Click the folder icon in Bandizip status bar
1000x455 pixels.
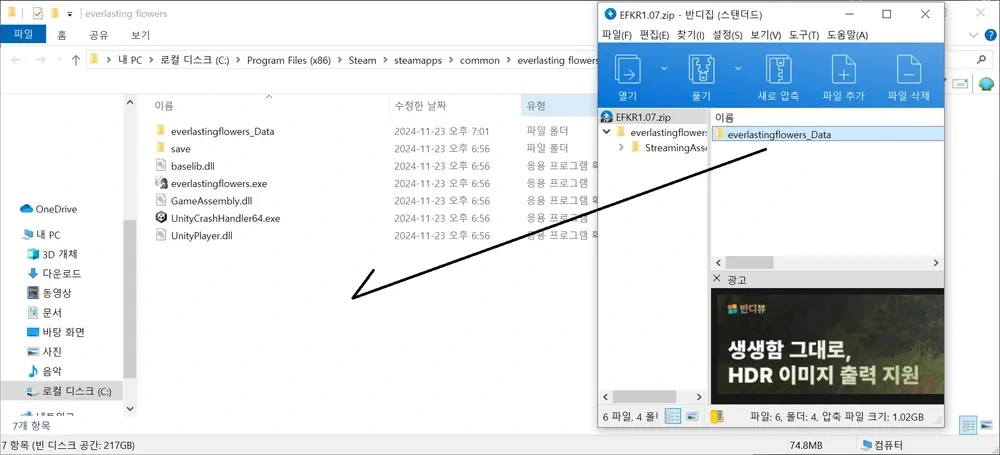click(717, 417)
